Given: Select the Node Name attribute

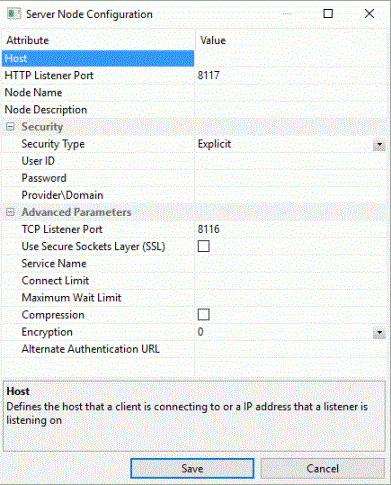Looking at the screenshot, I should pos(33,92).
